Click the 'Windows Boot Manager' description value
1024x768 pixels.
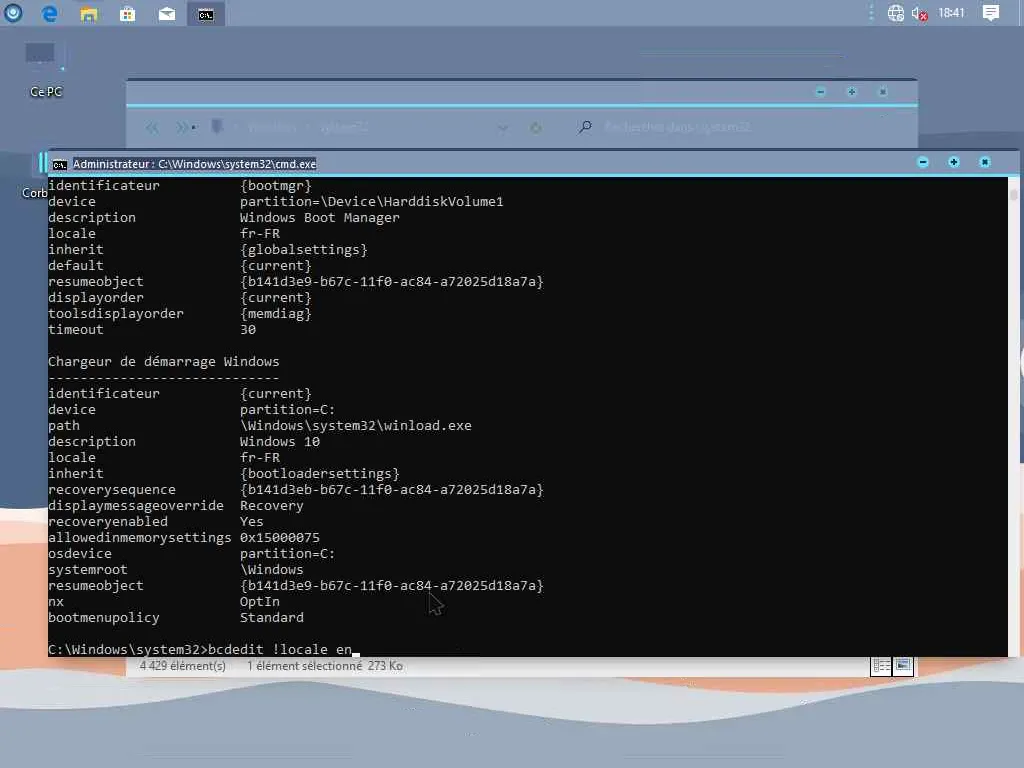coord(319,217)
